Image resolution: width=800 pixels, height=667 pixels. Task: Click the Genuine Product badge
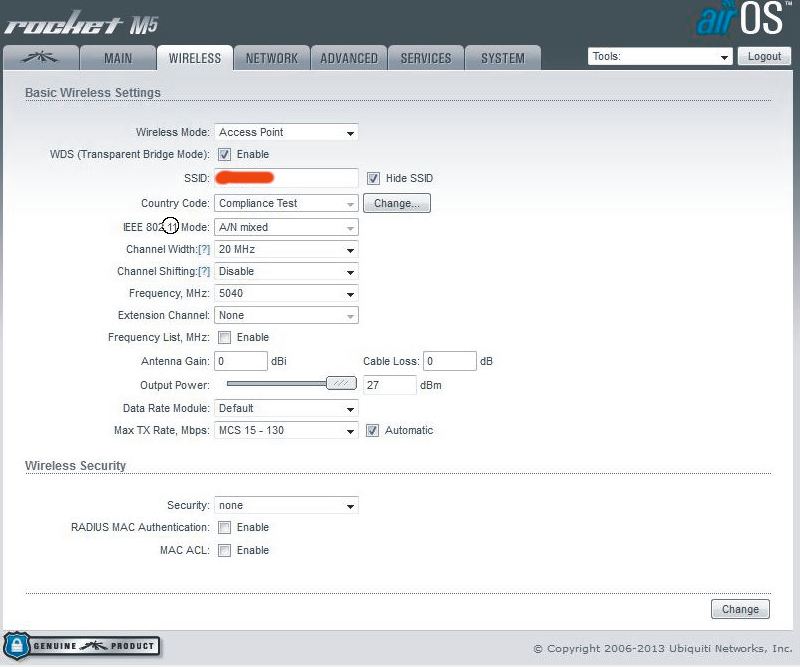pyautogui.click(x=82, y=646)
